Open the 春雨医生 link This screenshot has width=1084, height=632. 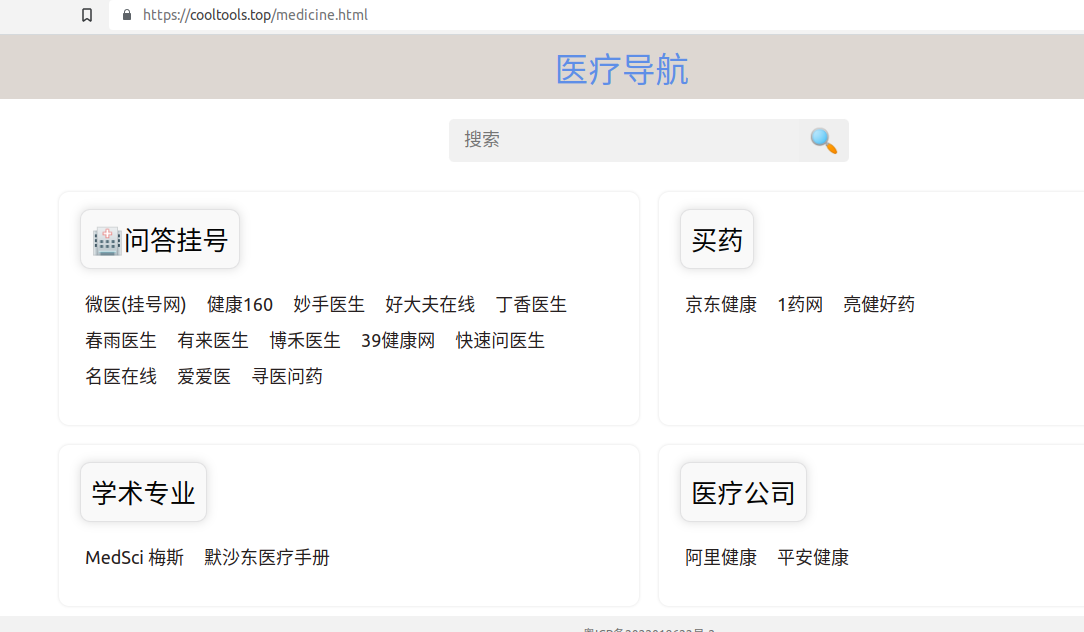click(x=121, y=340)
